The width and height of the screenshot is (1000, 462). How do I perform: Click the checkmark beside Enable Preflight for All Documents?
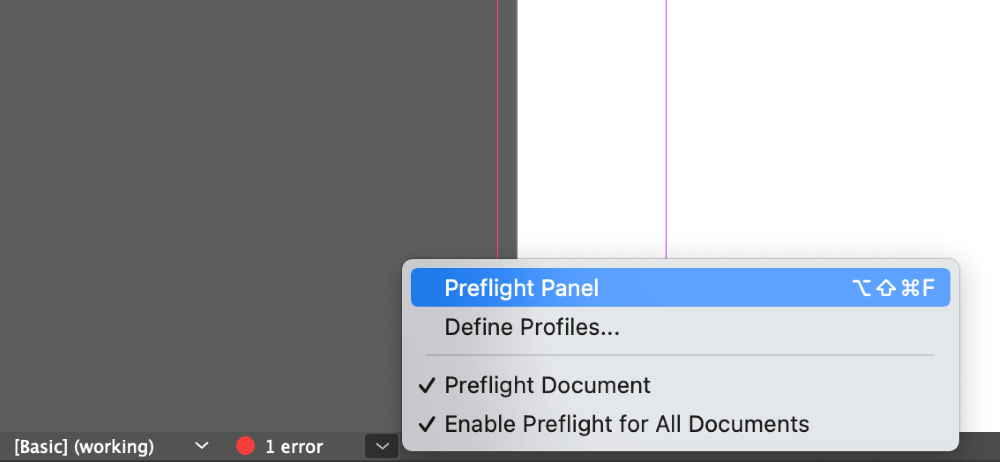(428, 424)
